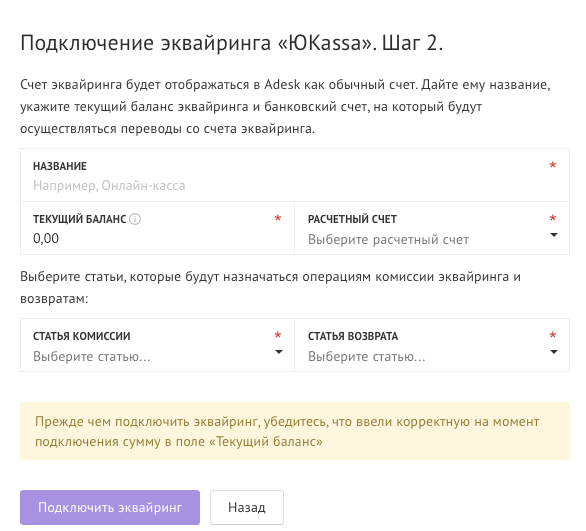Click the paragraph starting 'Счет эквайринга будет отображаться'

285,106
